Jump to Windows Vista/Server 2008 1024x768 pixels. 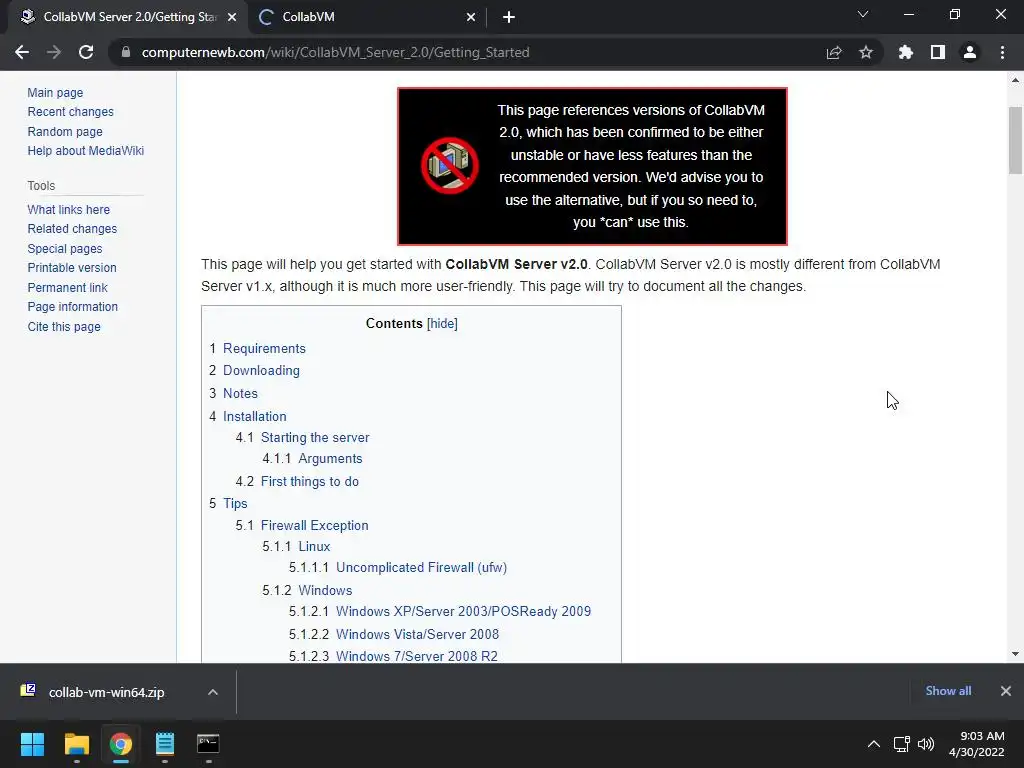point(417,634)
